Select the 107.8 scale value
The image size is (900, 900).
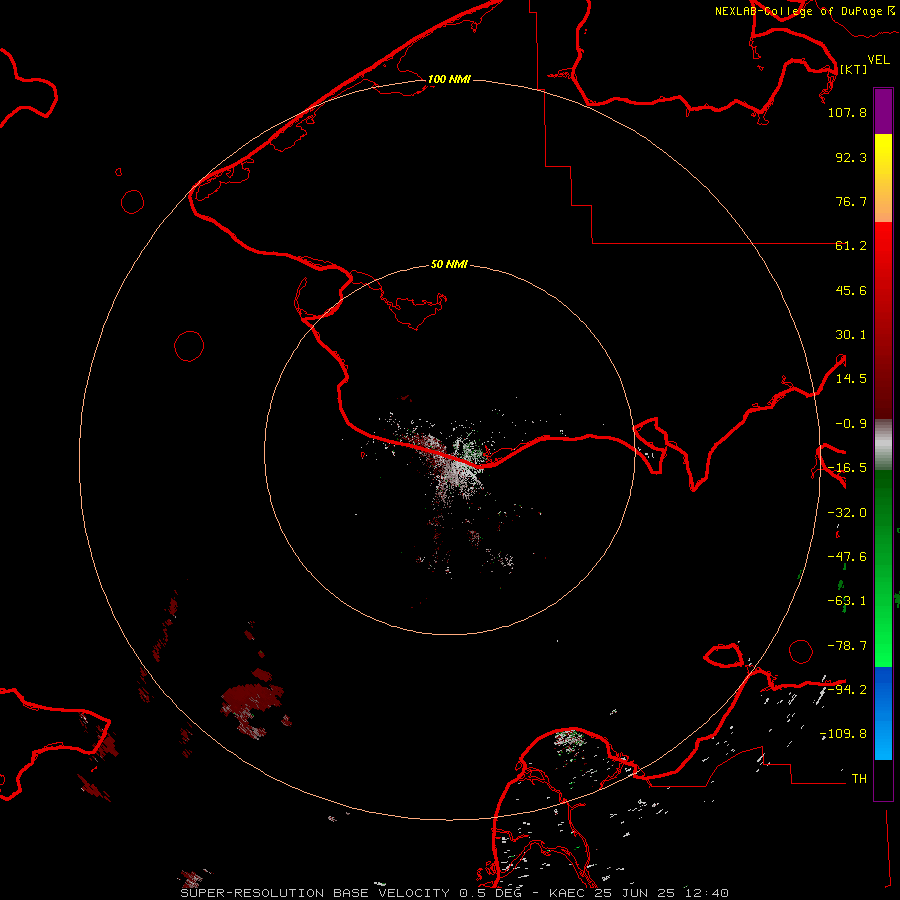click(x=847, y=112)
